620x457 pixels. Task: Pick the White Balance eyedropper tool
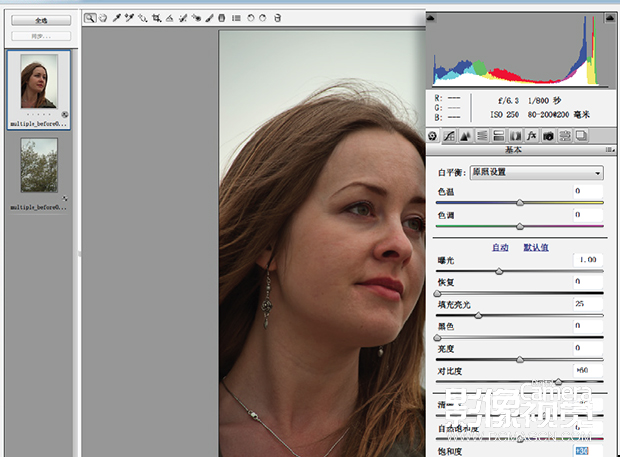click(116, 18)
